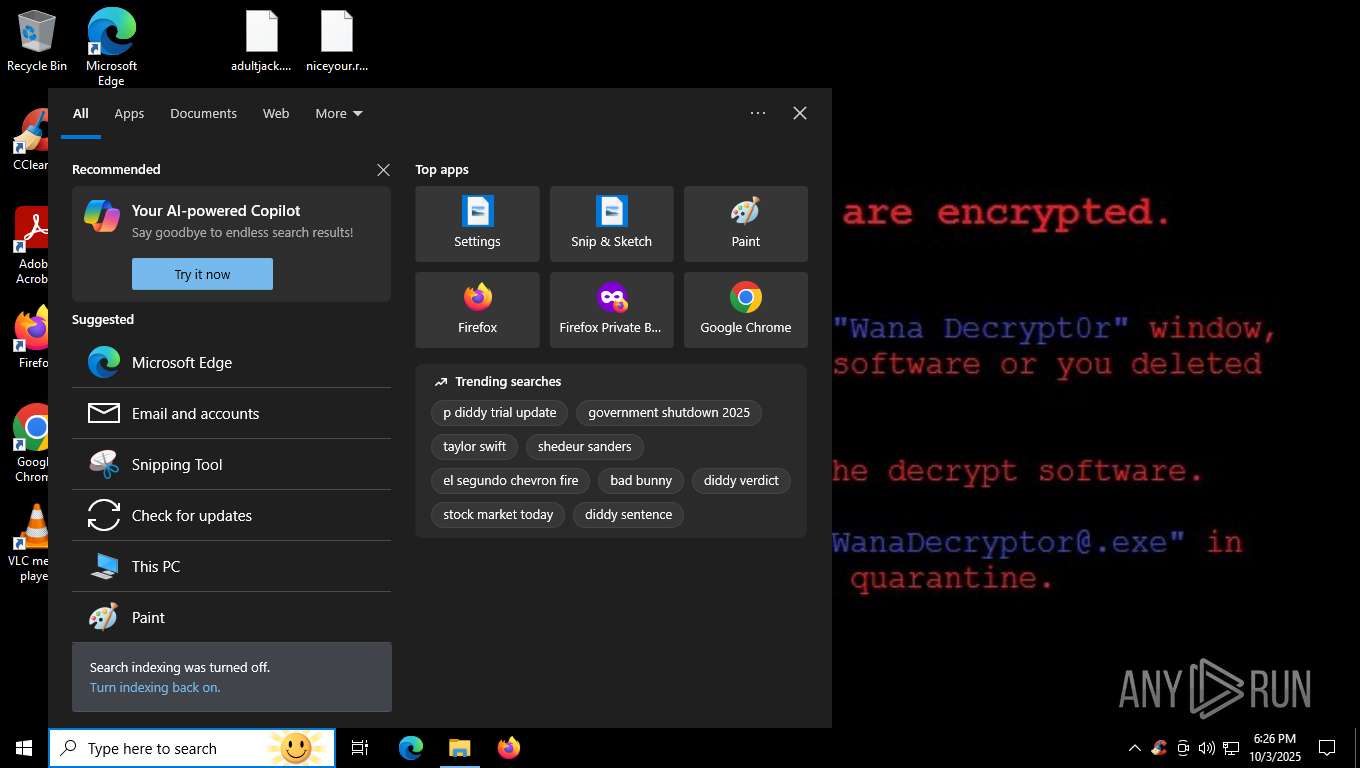This screenshot has height=768, width=1360.
Task: Select the Adobe Acrobat desktop shortcut
Action: (30, 246)
